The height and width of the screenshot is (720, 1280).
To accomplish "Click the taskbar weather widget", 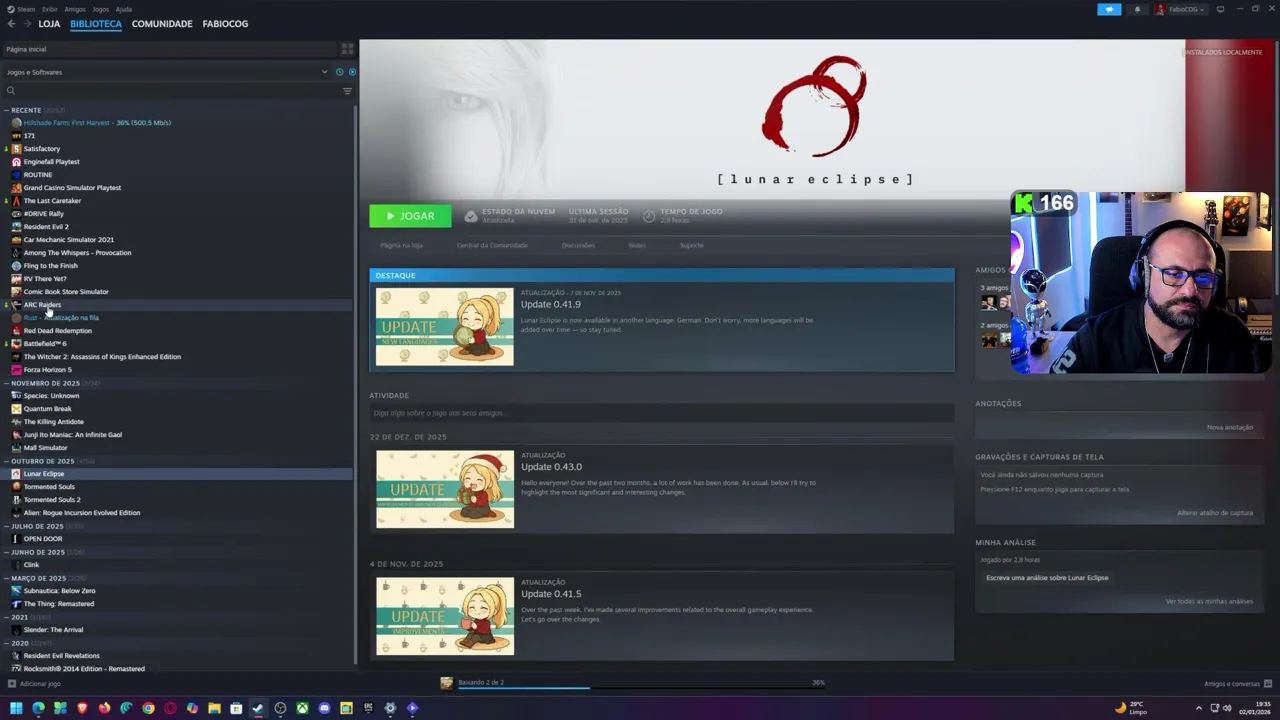I will click(1131, 708).
